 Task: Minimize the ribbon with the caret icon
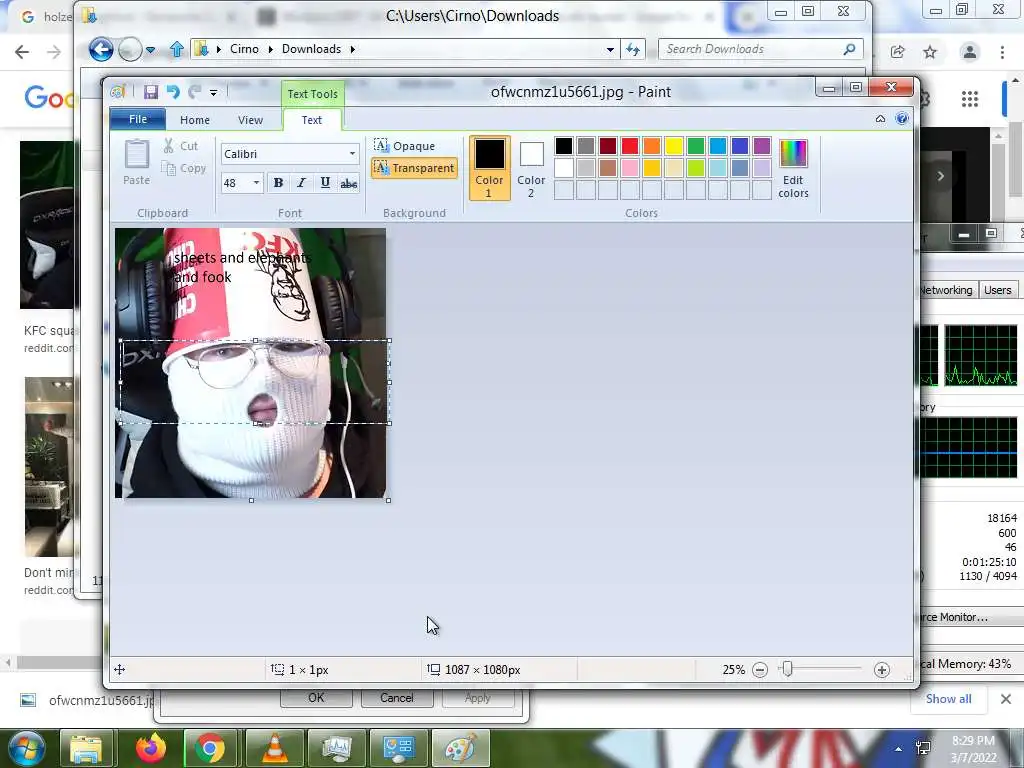click(880, 119)
